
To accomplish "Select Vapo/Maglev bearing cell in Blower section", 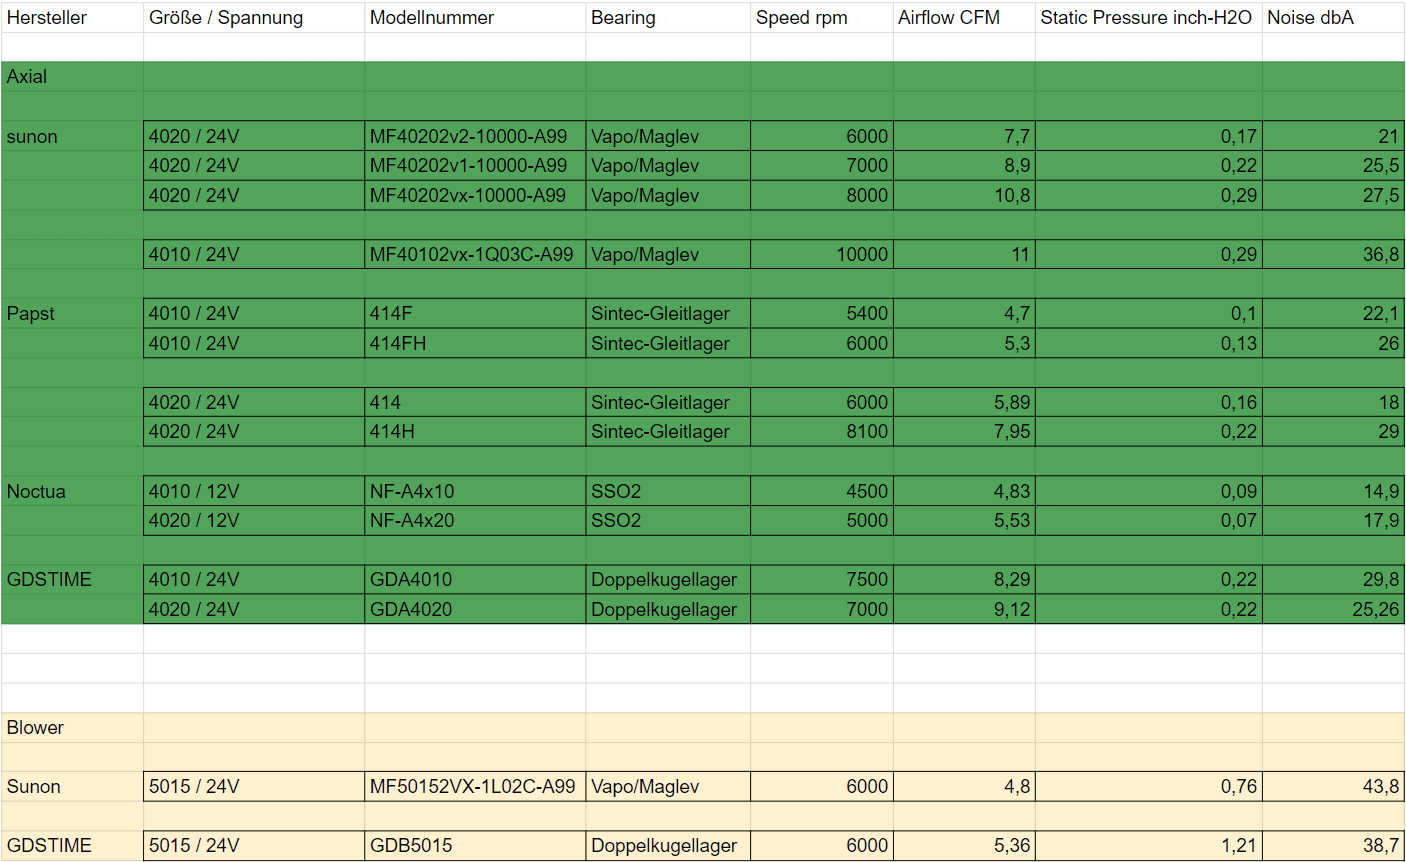I will coord(668,787).
